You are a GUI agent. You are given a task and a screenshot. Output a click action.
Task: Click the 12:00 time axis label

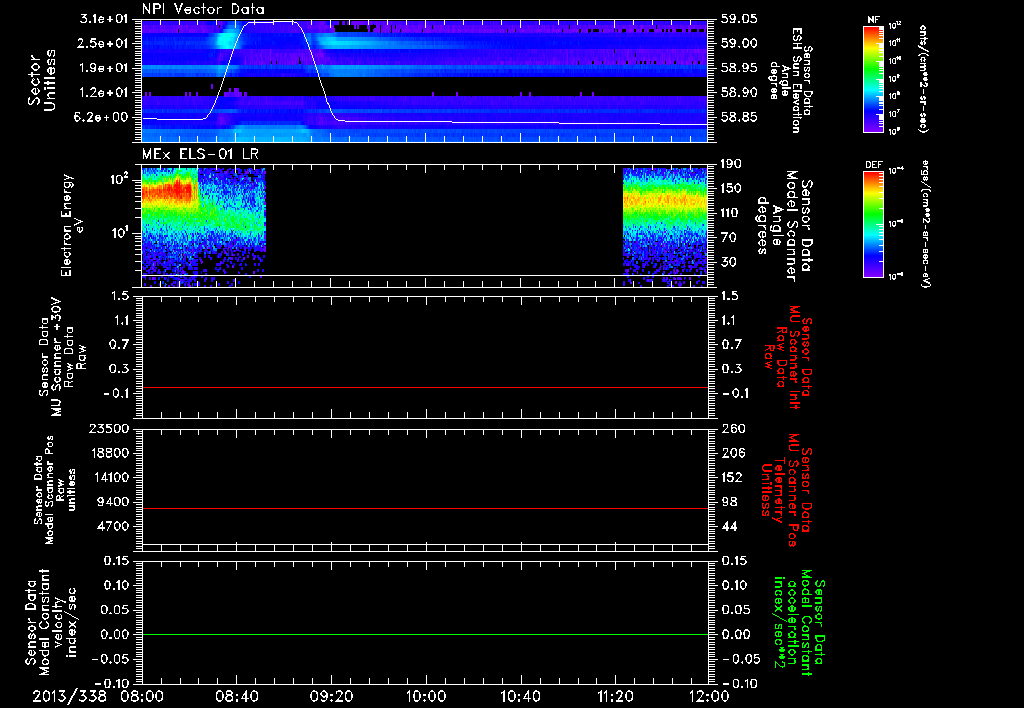tap(709, 696)
